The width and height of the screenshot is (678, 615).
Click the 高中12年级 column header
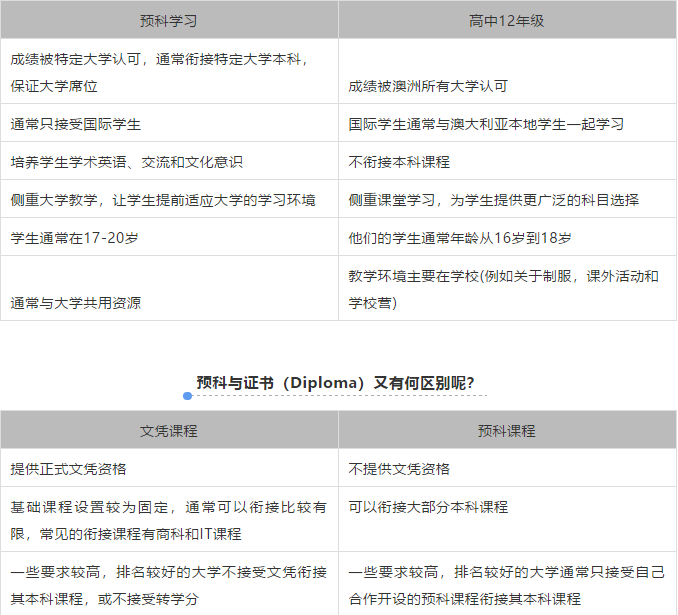pos(506,20)
